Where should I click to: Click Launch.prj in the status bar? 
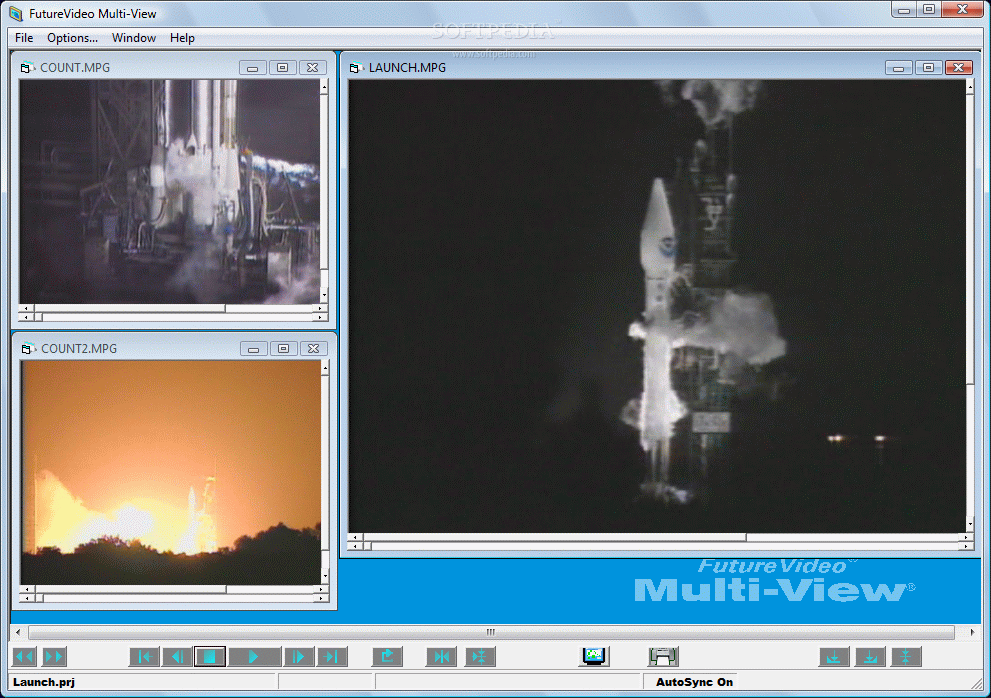coord(44,682)
